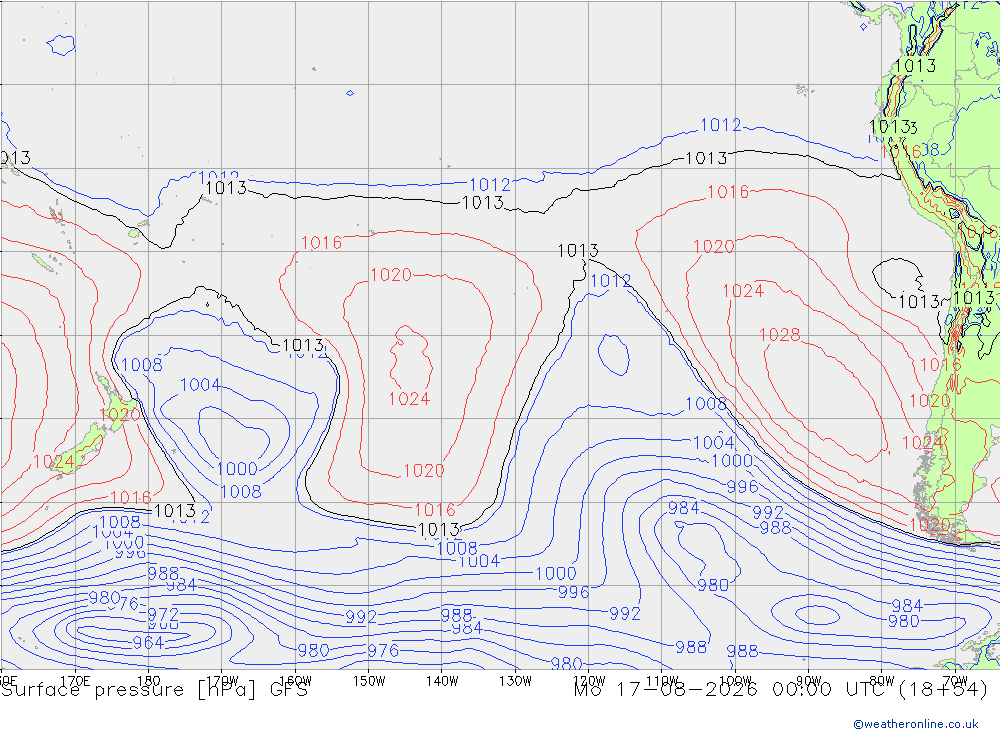Select the 170E longitude label
The height and width of the screenshot is (733, 1000).
pyautogui.click(x=75, y=681)
